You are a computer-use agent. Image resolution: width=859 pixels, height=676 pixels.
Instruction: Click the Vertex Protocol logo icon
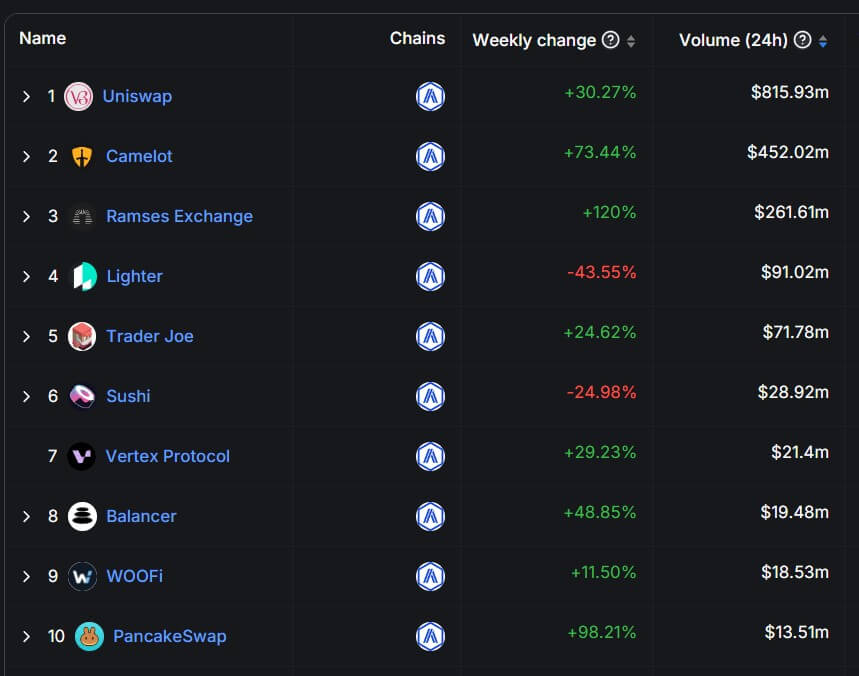81,456
